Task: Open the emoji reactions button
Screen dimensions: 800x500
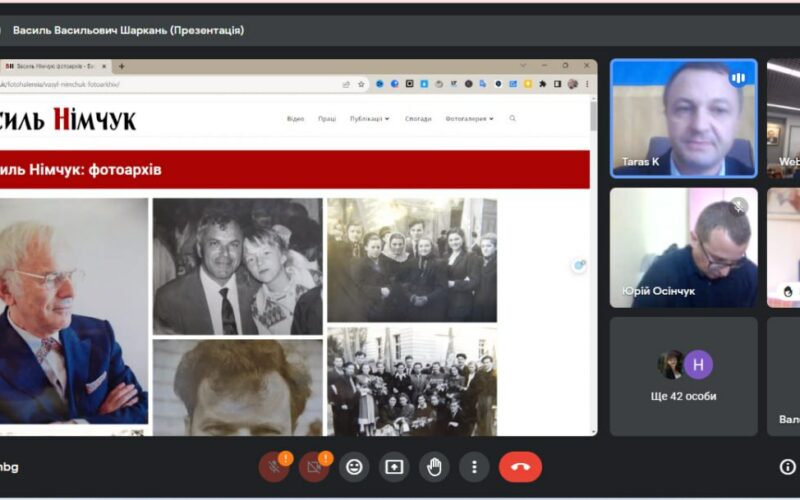Action: pyautogui.click(x=354, y=467)
